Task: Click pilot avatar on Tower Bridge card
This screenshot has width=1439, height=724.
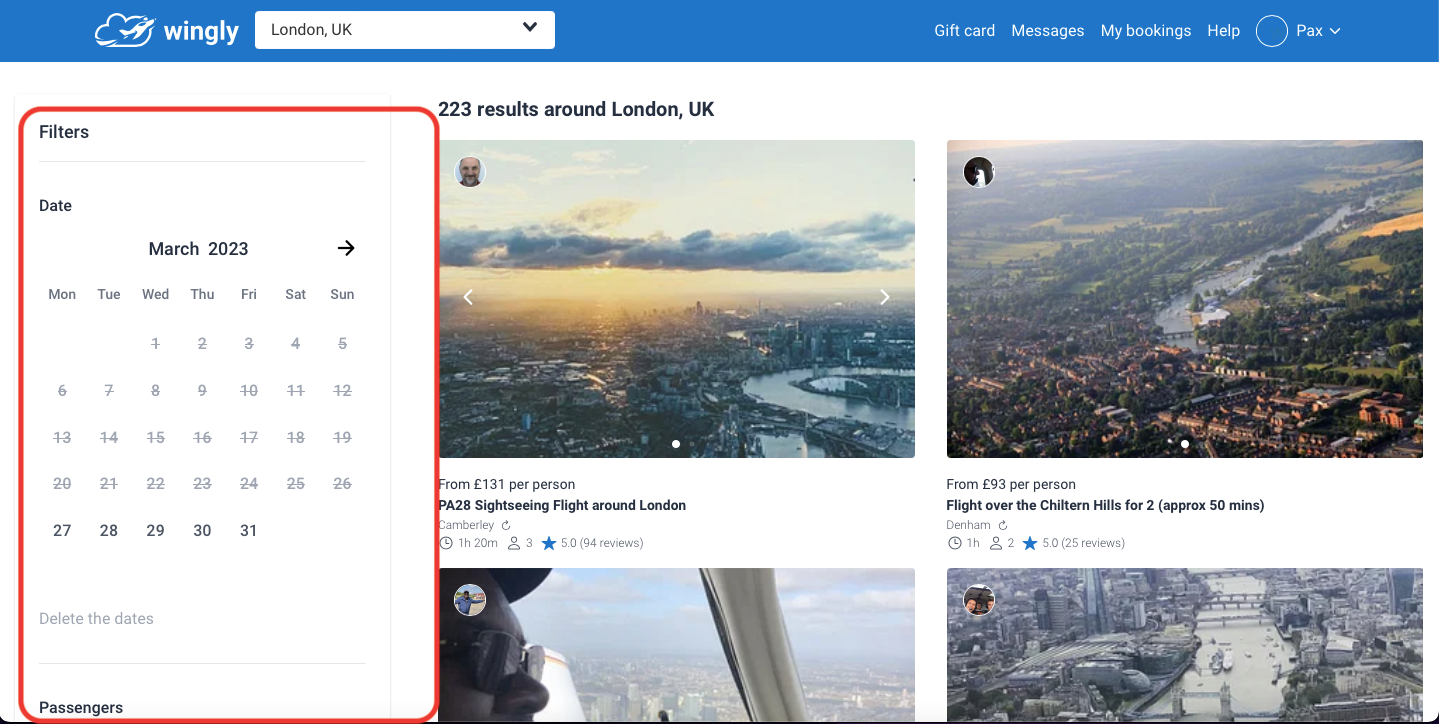Action: pyautogui.click(x=978, y=600)
